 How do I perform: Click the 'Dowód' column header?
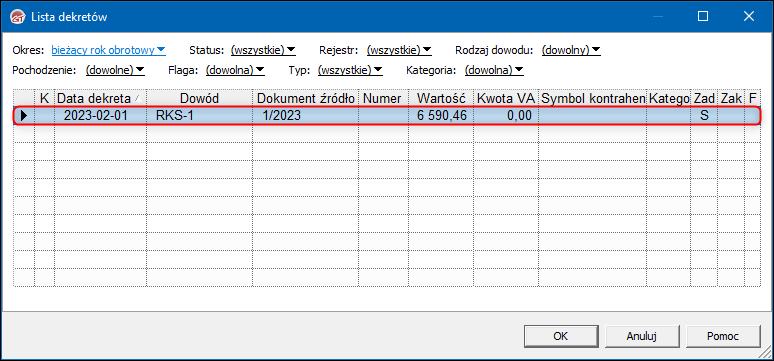[199, 98]
